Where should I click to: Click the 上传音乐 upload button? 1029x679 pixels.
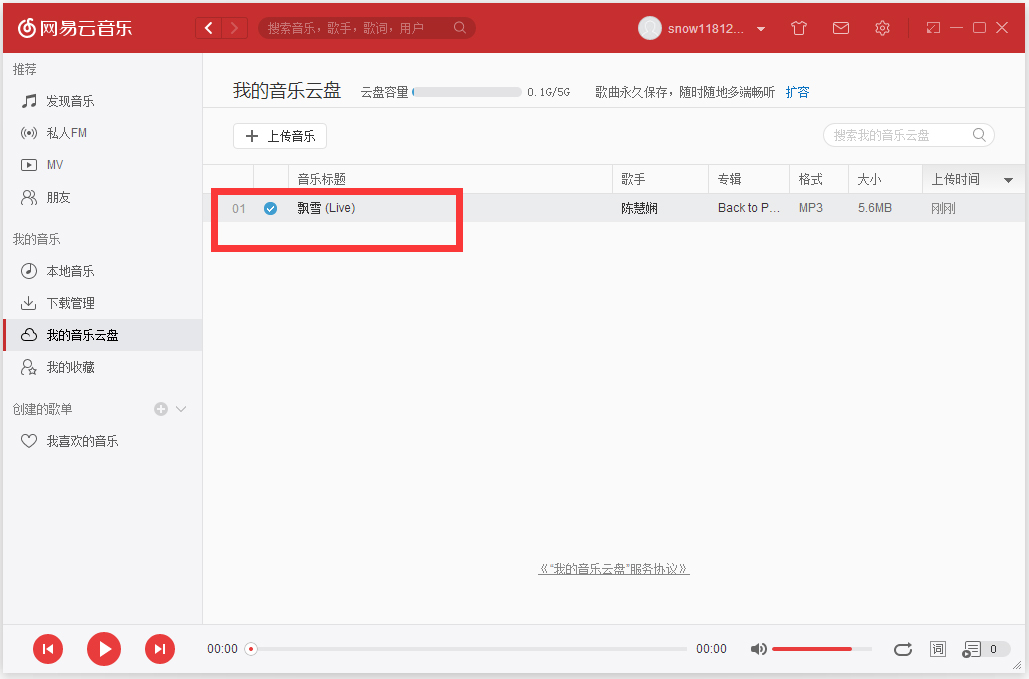point(279,136)
